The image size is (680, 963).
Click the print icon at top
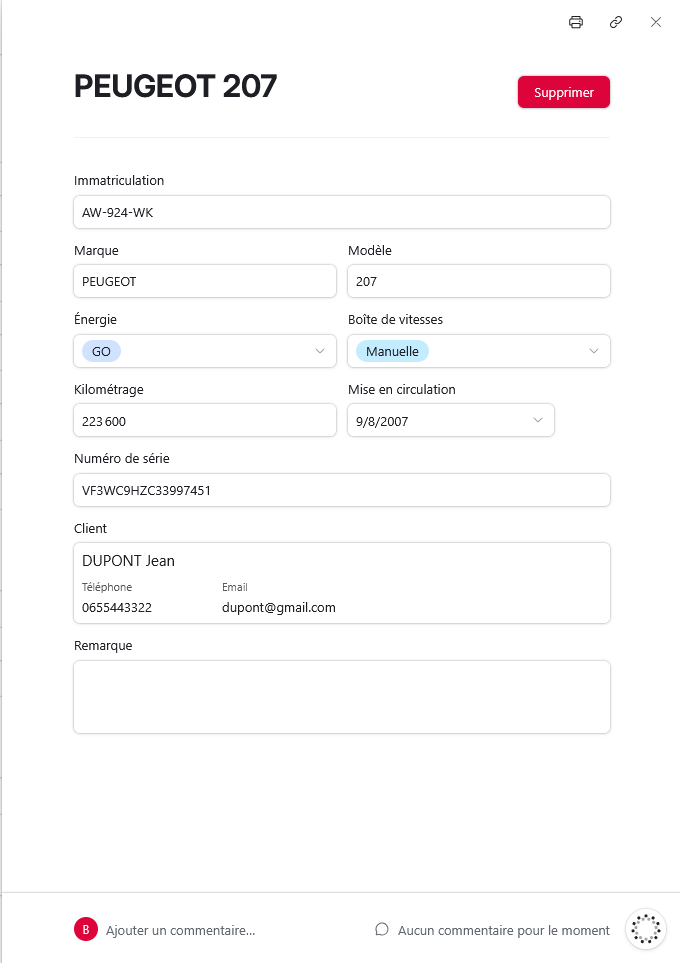[576, 22]
